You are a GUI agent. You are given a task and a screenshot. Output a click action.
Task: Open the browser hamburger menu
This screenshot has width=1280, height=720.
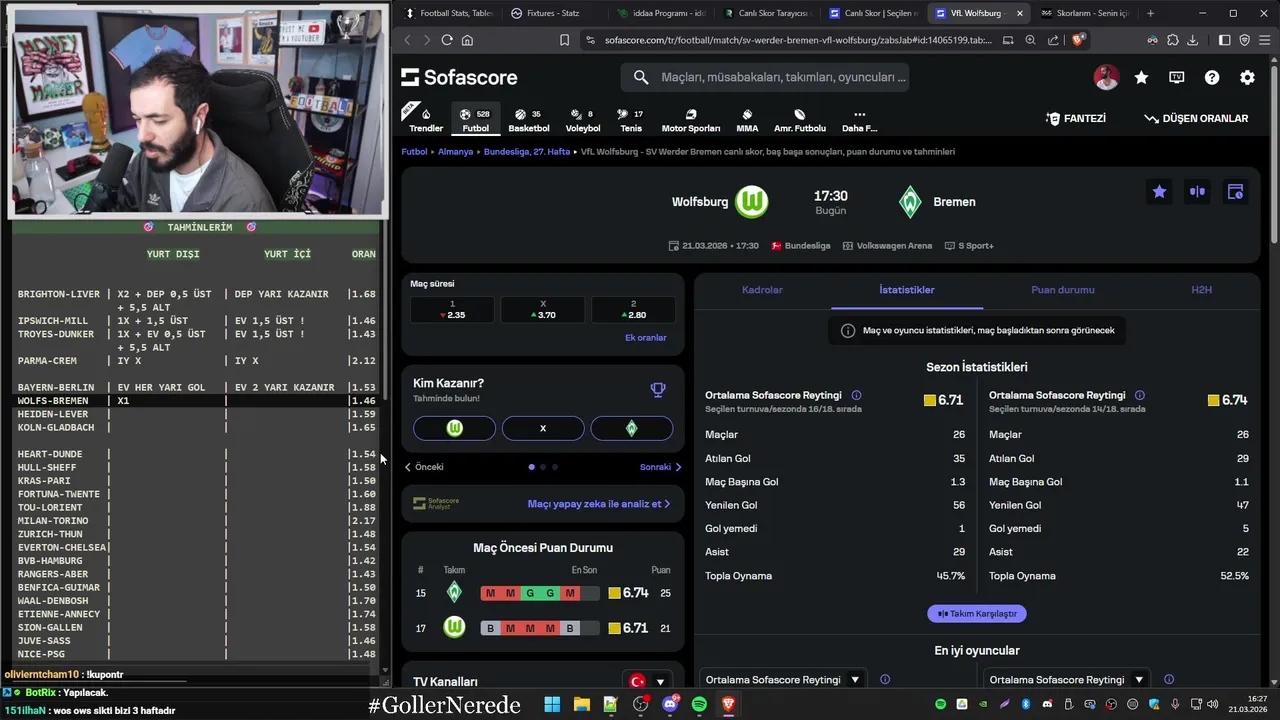[x=1264, y=40]
